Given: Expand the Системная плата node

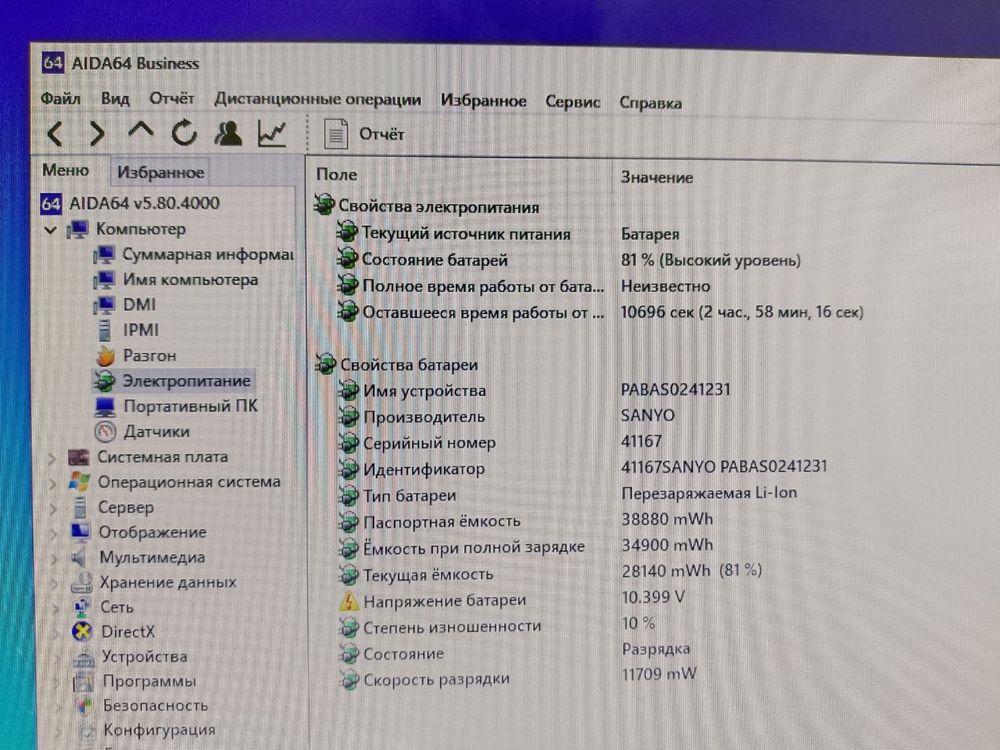Looking at the screenshot, I should point(52,458).
